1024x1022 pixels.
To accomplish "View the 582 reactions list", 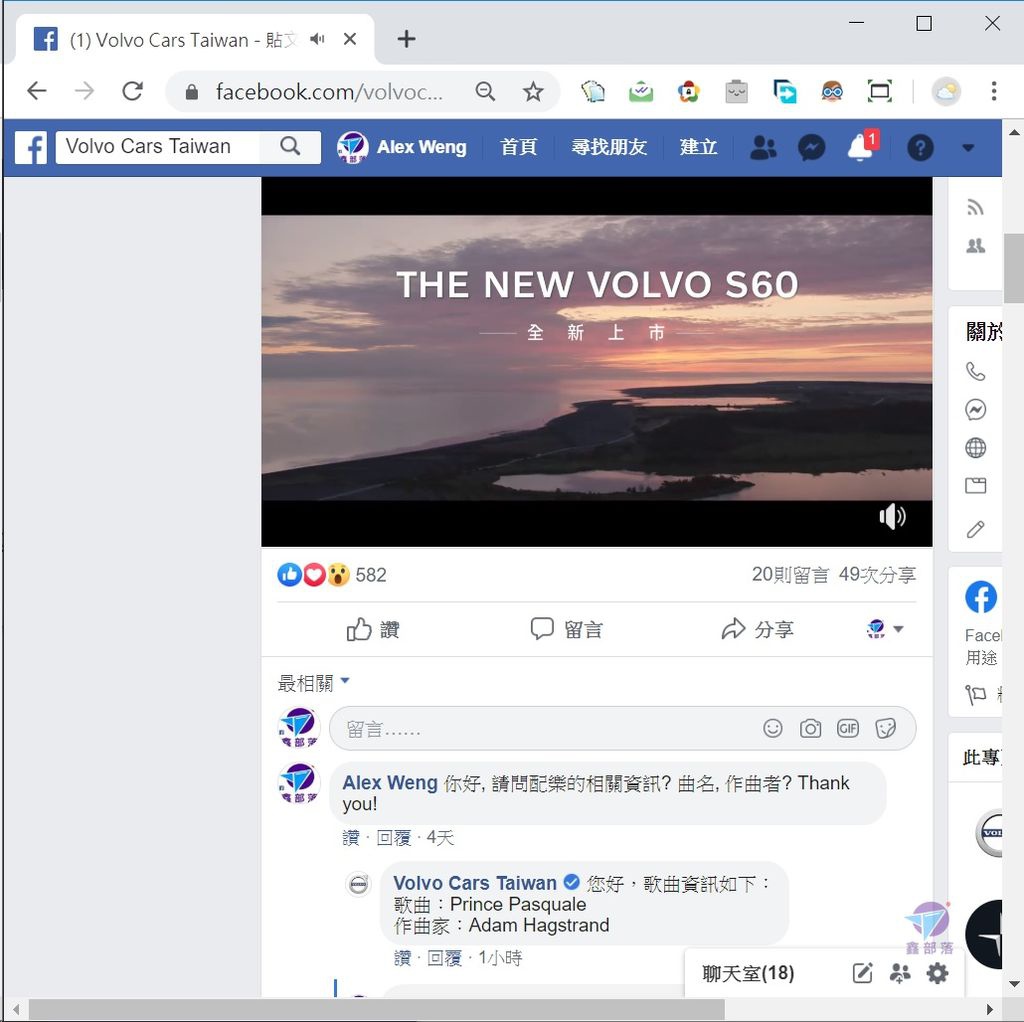I will click(x=371, y=575).
